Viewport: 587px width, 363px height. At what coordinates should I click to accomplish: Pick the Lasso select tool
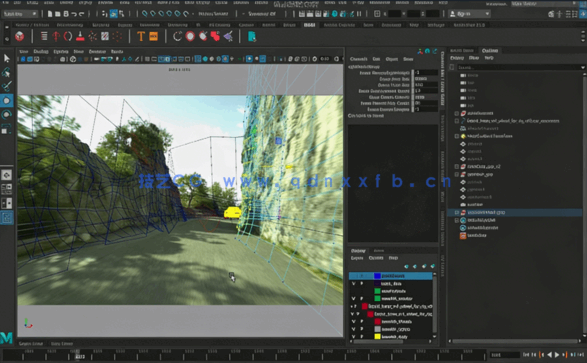tap(7, 72)
